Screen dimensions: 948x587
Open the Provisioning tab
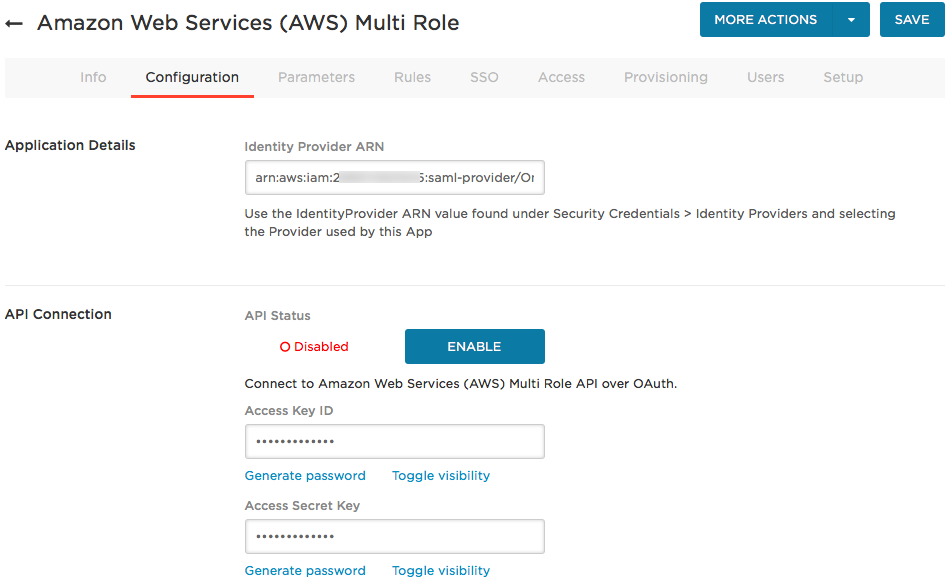(x=666, y=77)
